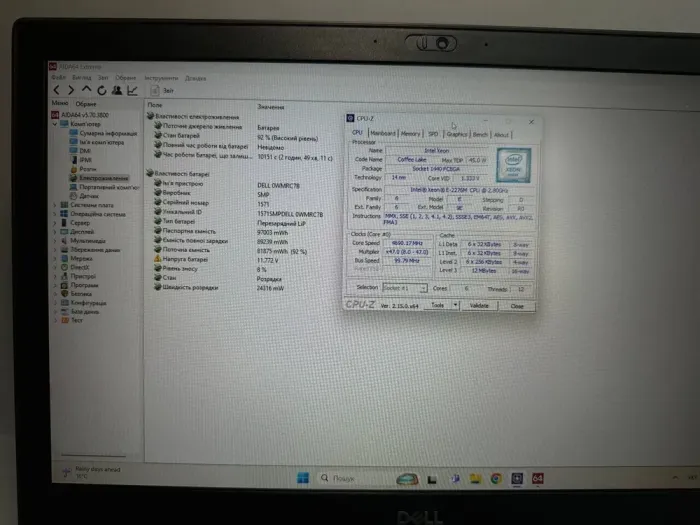Go back with AIDA64 back arrow
700x525 pixels.
pos(57,90)
